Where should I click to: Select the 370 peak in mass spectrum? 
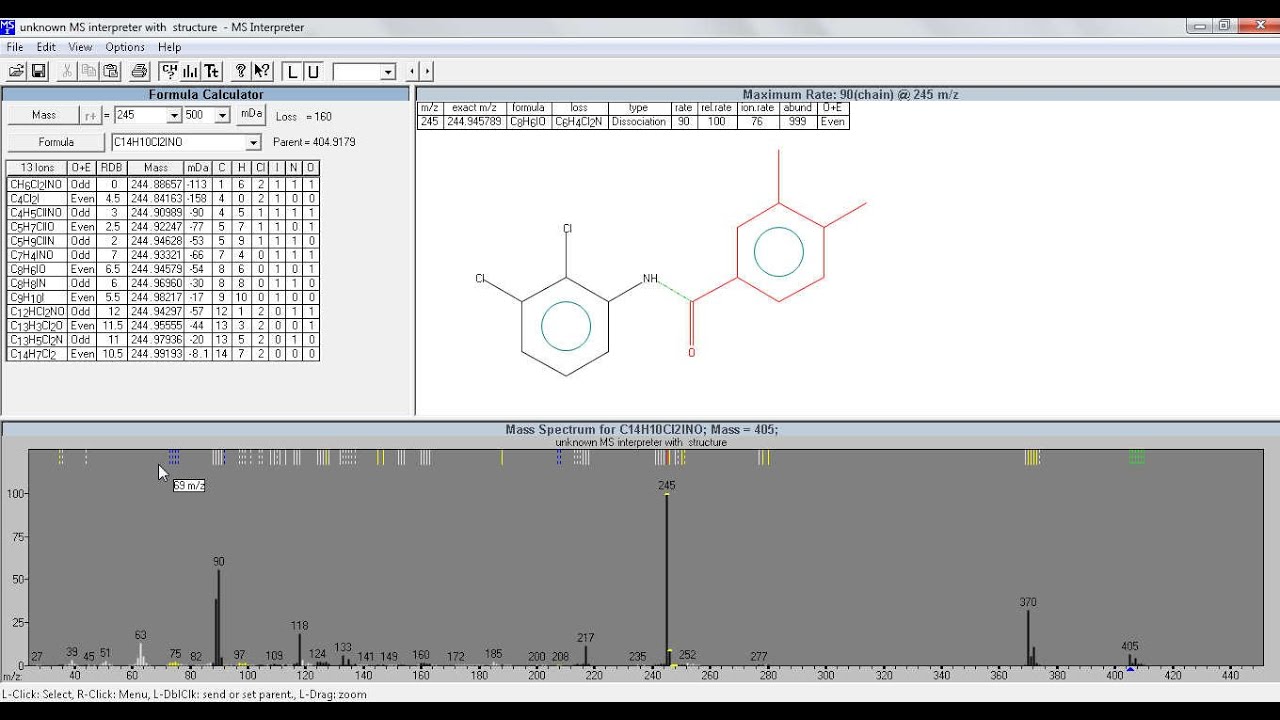[x=1028, y=637]
